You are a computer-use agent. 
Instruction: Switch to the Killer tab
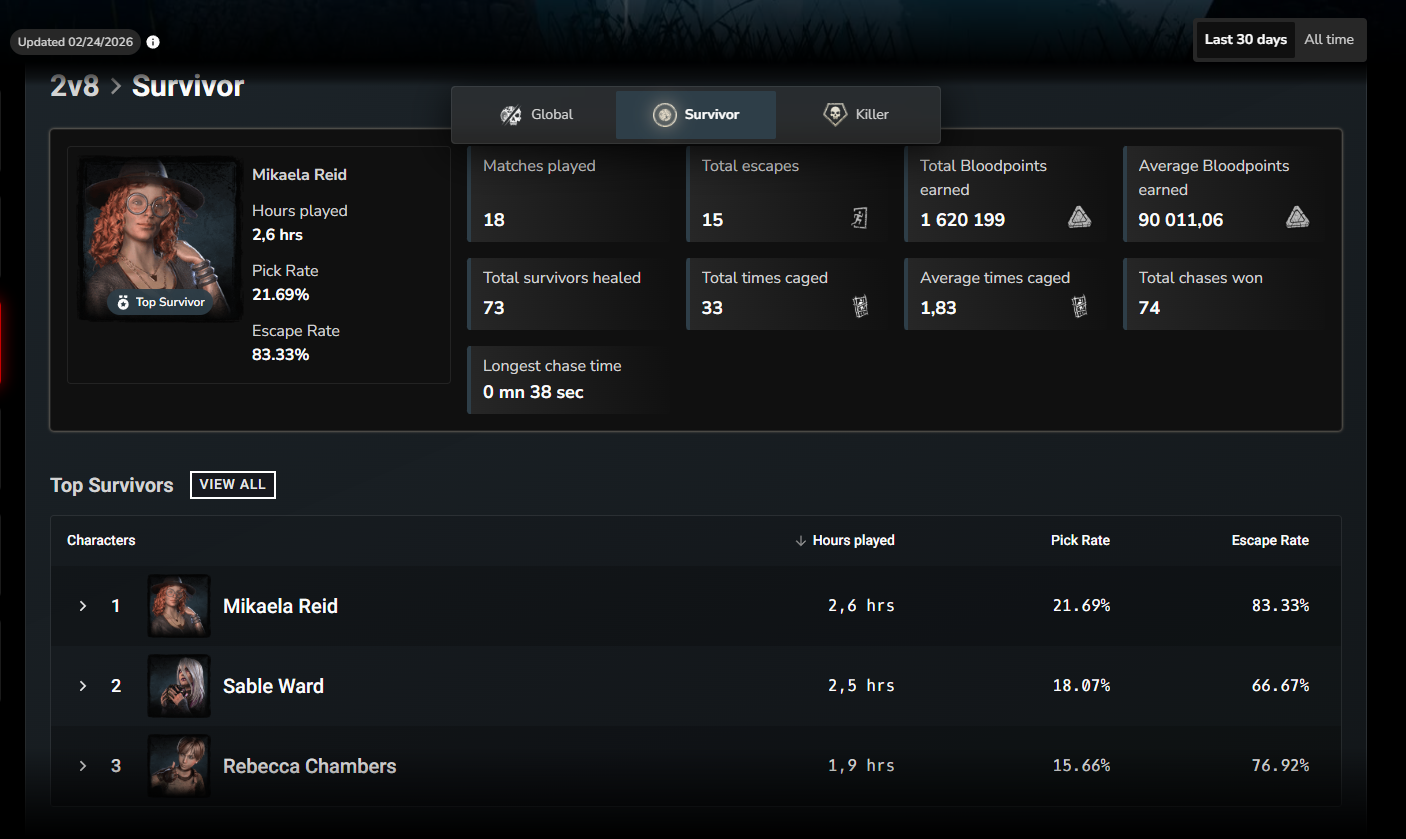point(855,114)
